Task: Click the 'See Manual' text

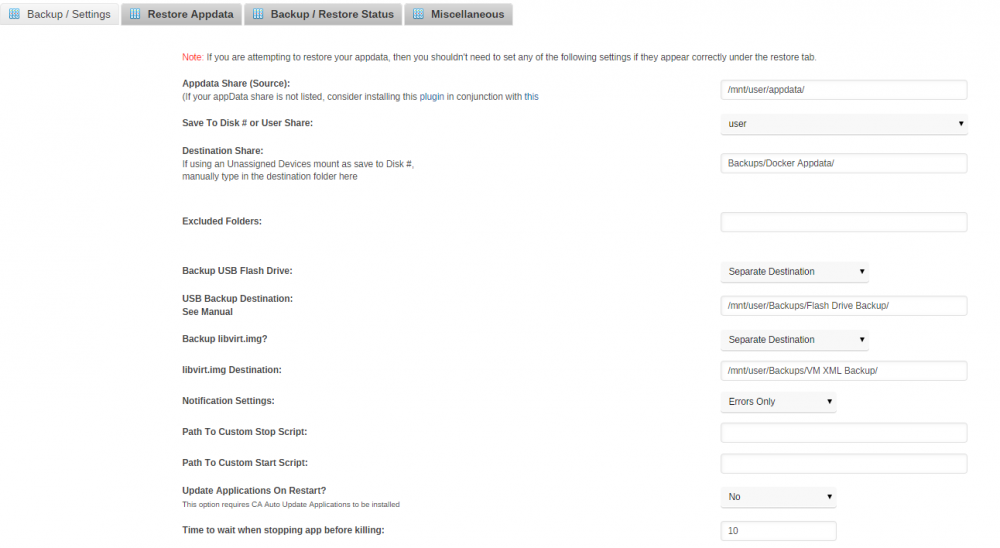Action: click(x=207, y=312)
